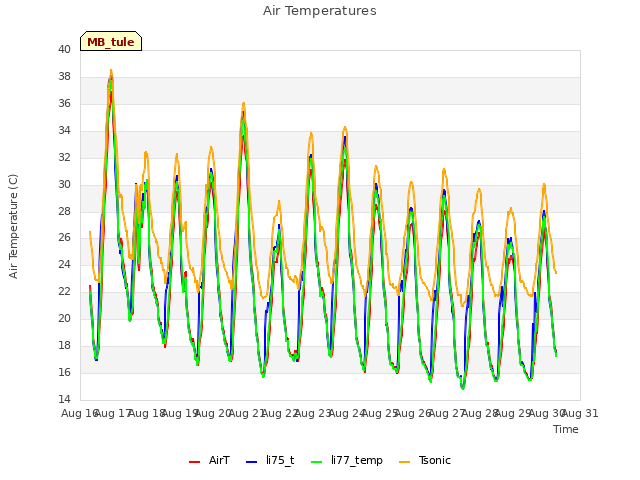Viewport: 640px width, 480px height.
Task: Toggle the AirT series legend label
Action: 219,460
